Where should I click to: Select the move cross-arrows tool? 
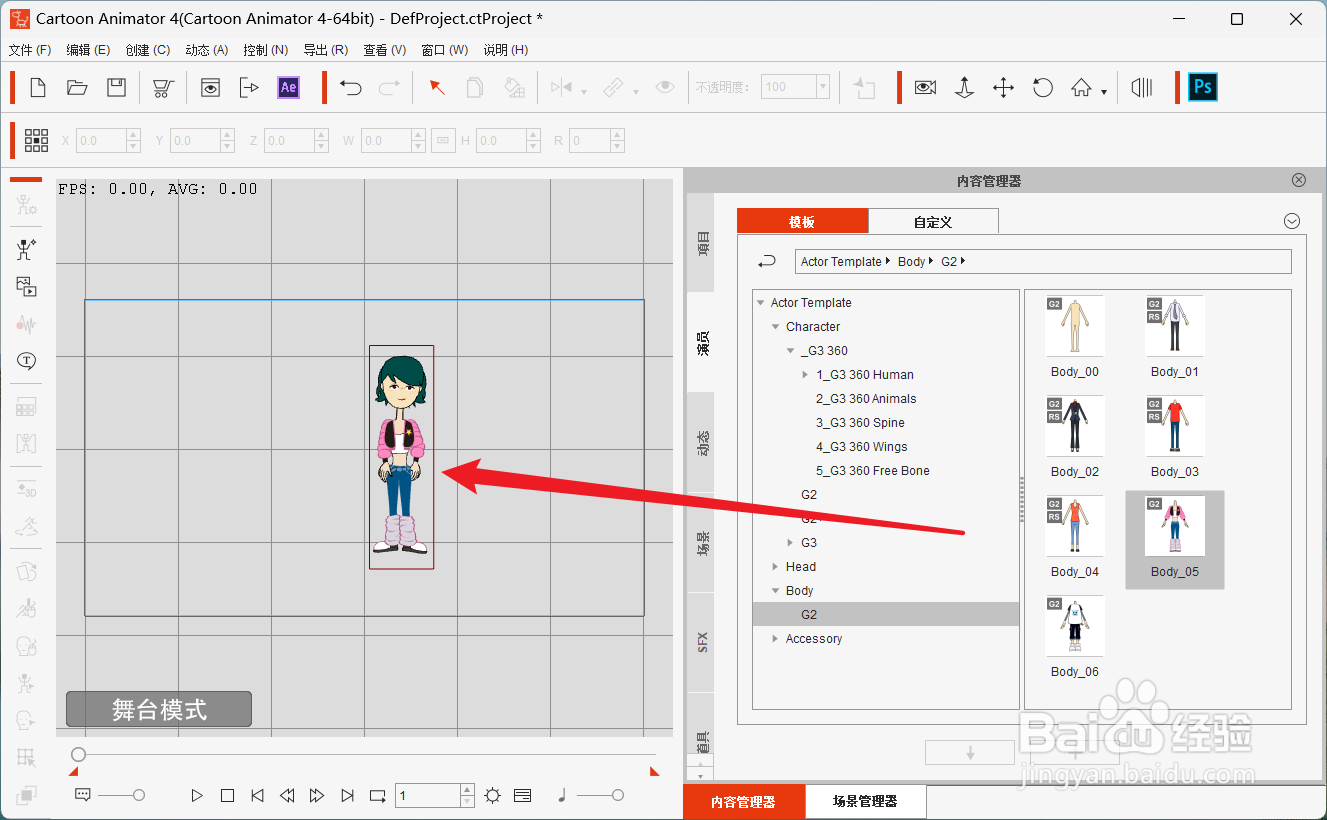pyautogui.click(x=1003, y=88)
